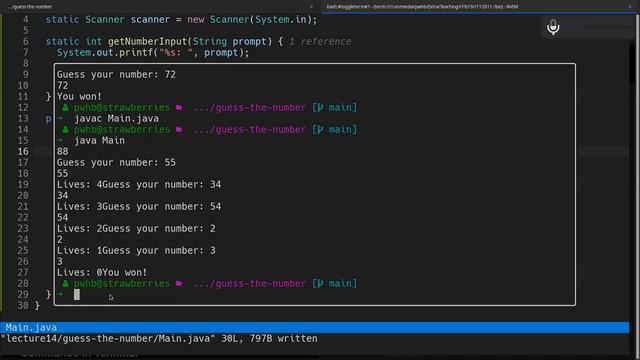The width and height of the screenshot is (640, 360).
Task: Click the "Lives: 3Guess your number: 54" line
Action: 139,207
